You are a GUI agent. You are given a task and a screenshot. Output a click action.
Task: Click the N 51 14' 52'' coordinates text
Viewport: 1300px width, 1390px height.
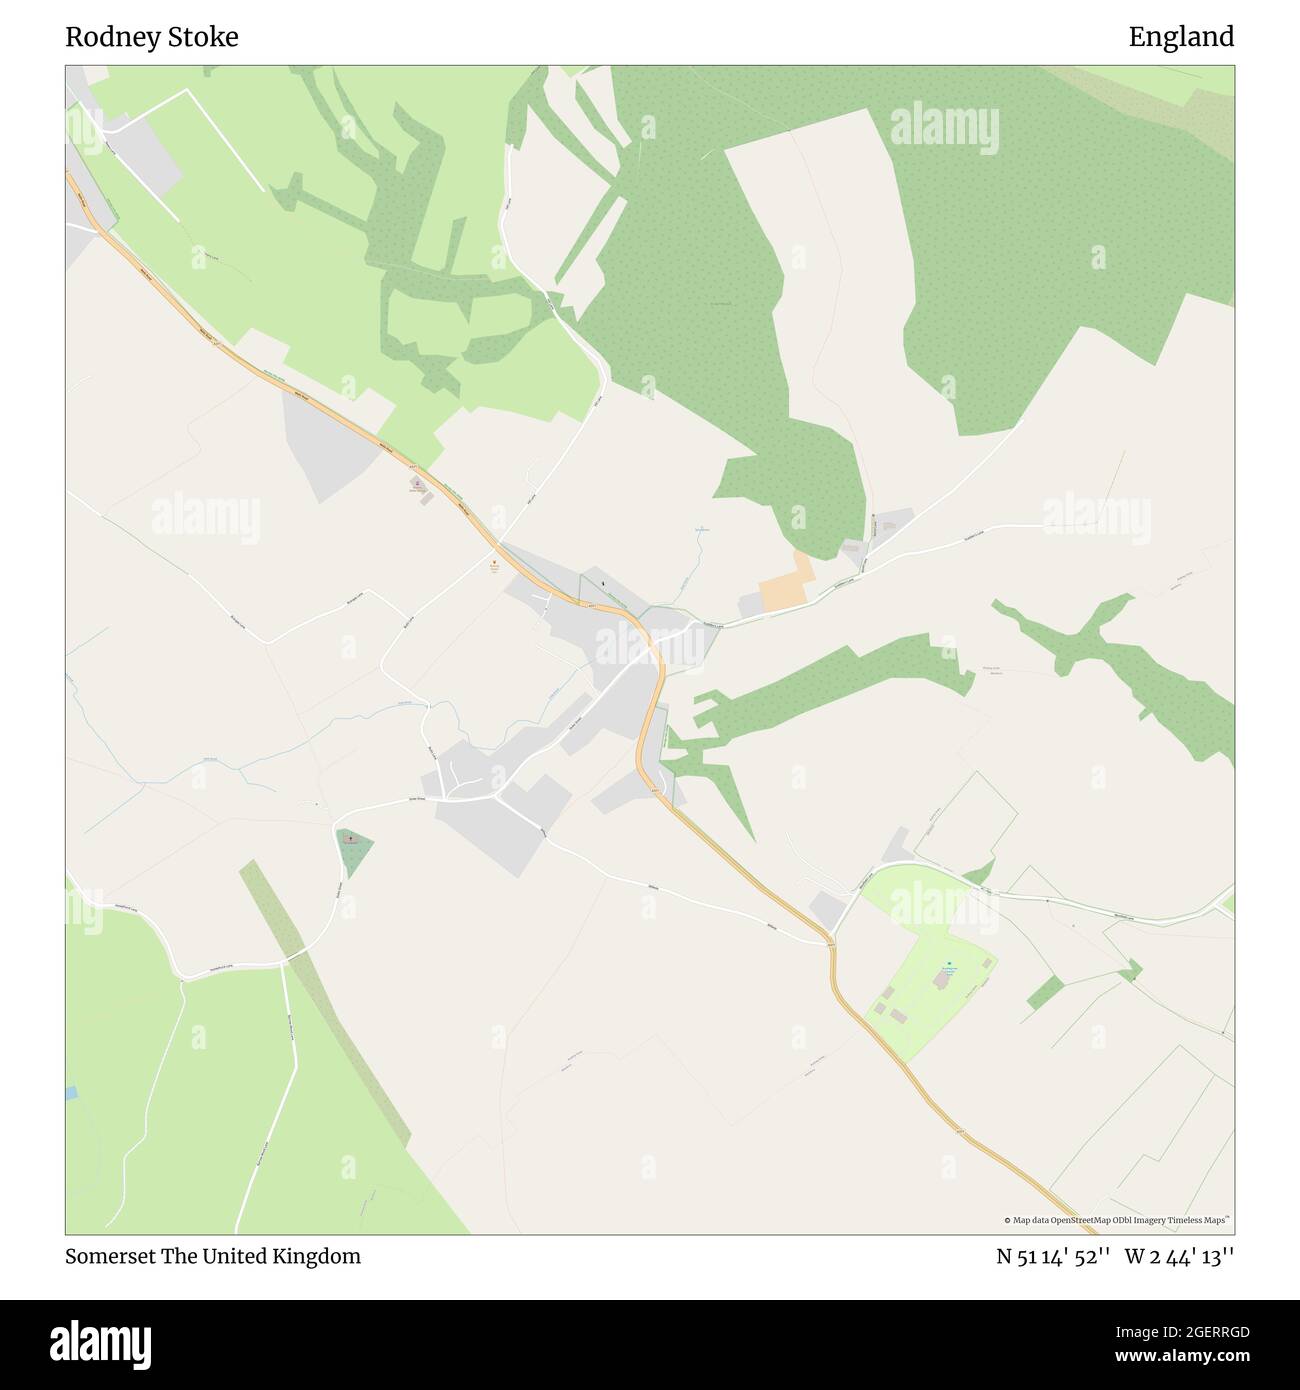point(1053,1256)
